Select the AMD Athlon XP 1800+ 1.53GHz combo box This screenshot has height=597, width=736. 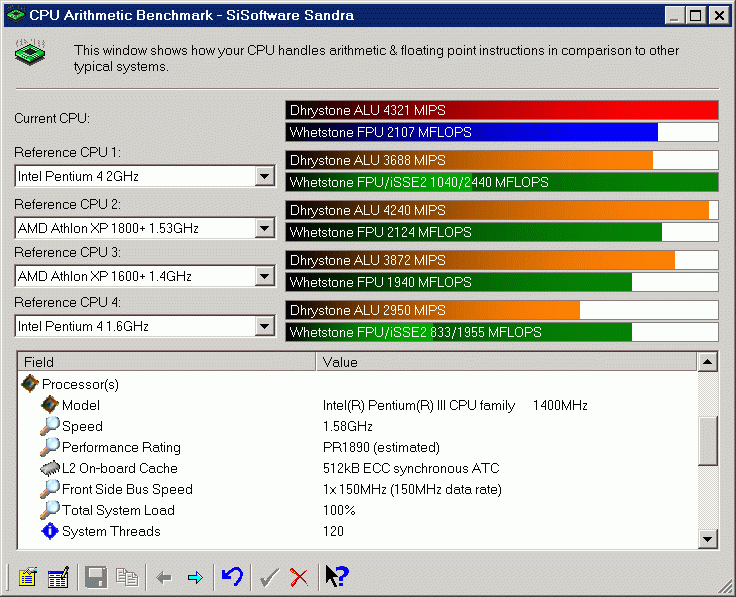pos(145,229)
